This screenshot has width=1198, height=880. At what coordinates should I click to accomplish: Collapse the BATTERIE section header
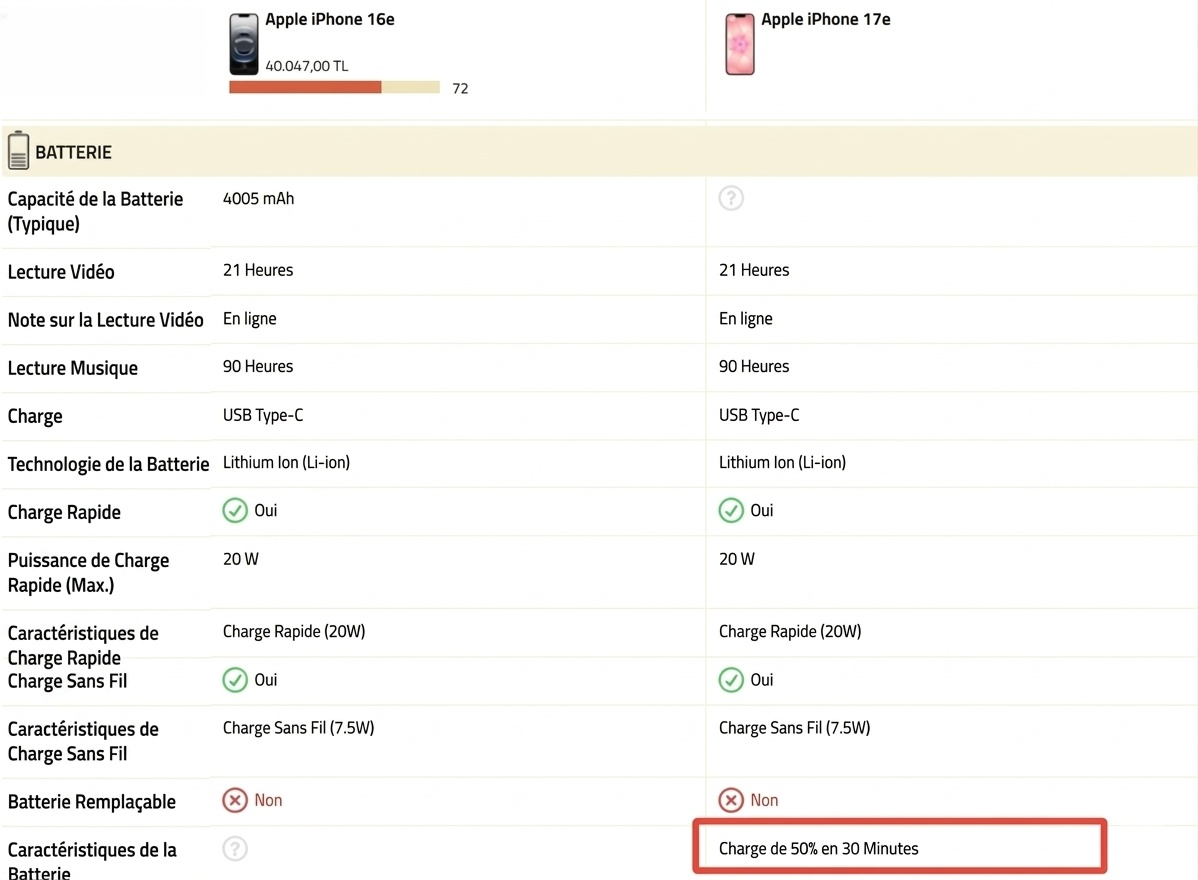tap(600, 152)
